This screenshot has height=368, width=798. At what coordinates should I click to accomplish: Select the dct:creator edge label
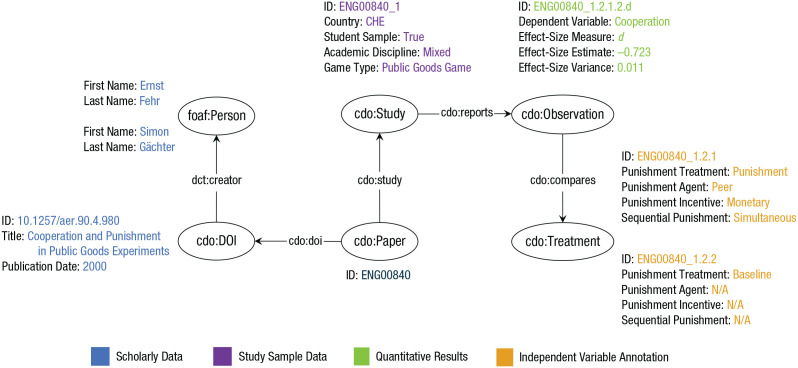(216, 179)
